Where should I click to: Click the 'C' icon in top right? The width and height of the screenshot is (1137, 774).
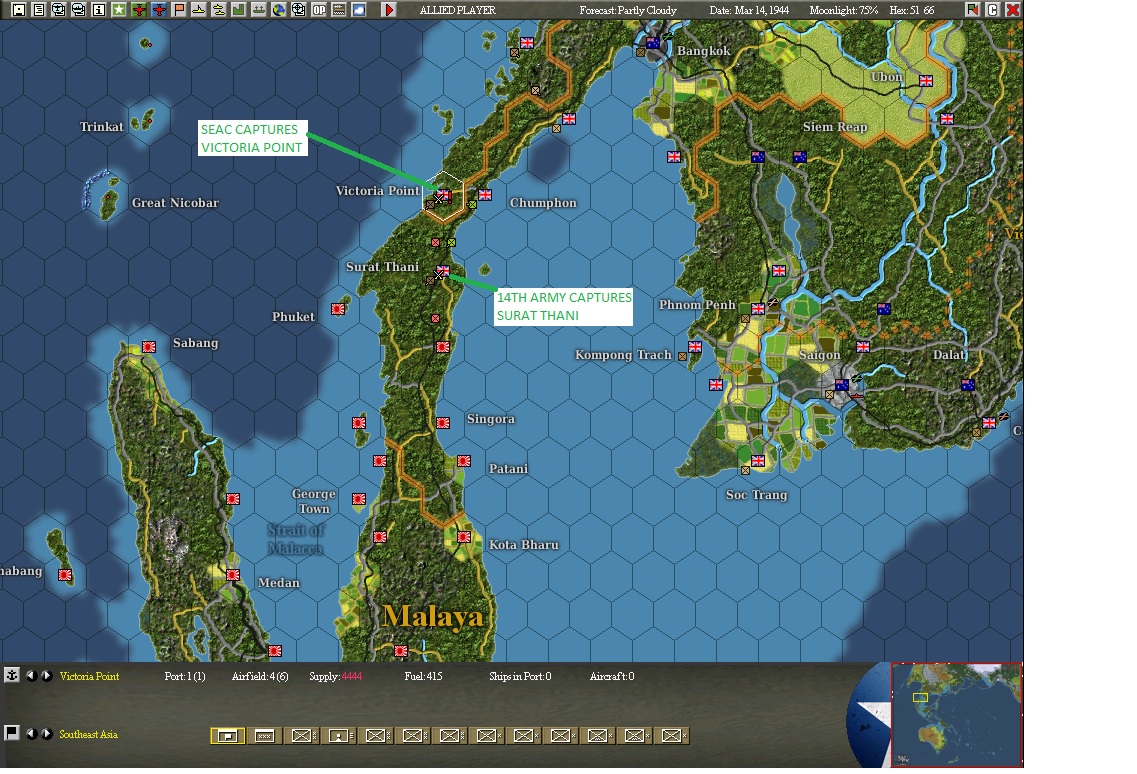[993, 10]
